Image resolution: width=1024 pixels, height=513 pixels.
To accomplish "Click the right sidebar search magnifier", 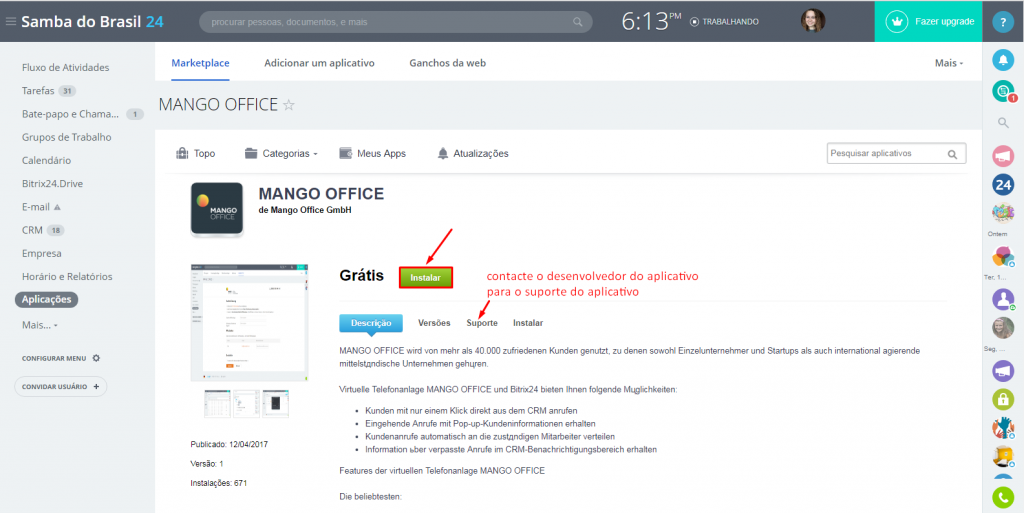I will tap(1003, 123).
